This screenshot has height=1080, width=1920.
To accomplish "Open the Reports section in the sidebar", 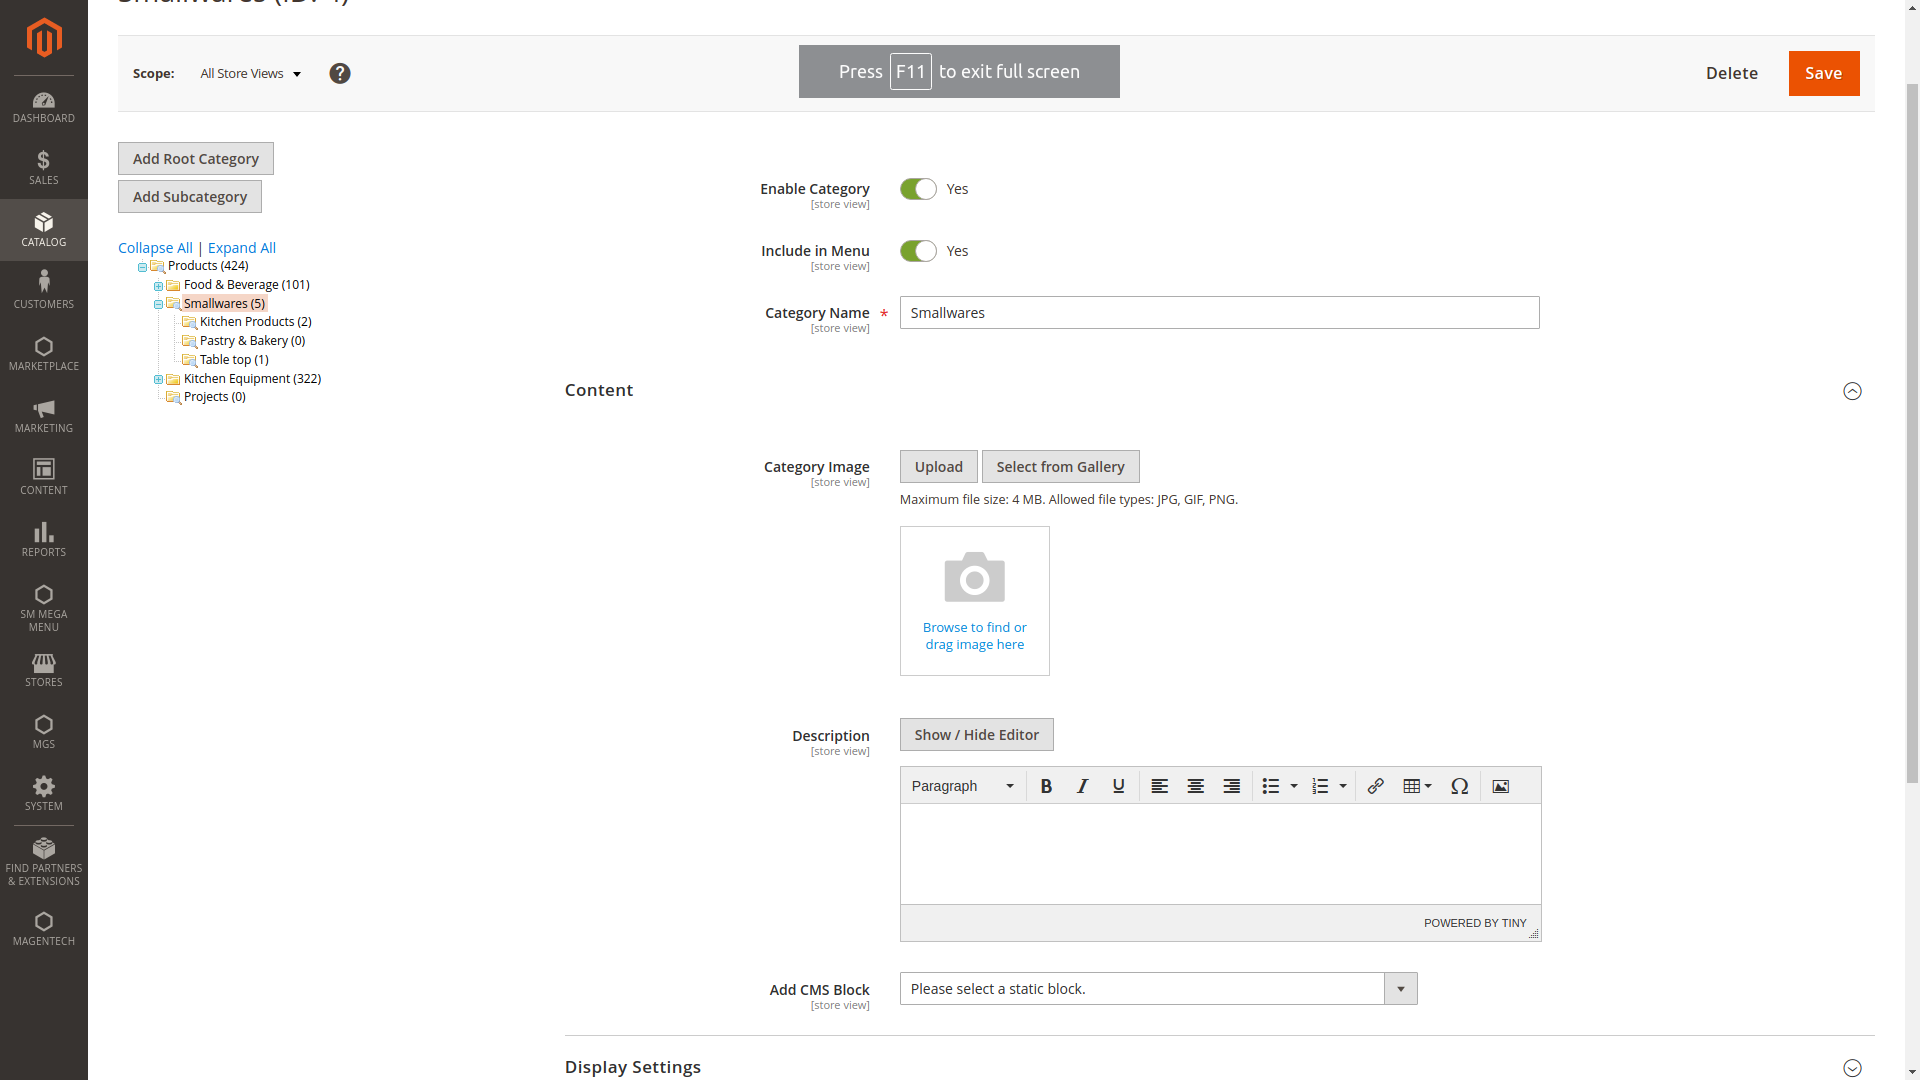I will 43,541.
